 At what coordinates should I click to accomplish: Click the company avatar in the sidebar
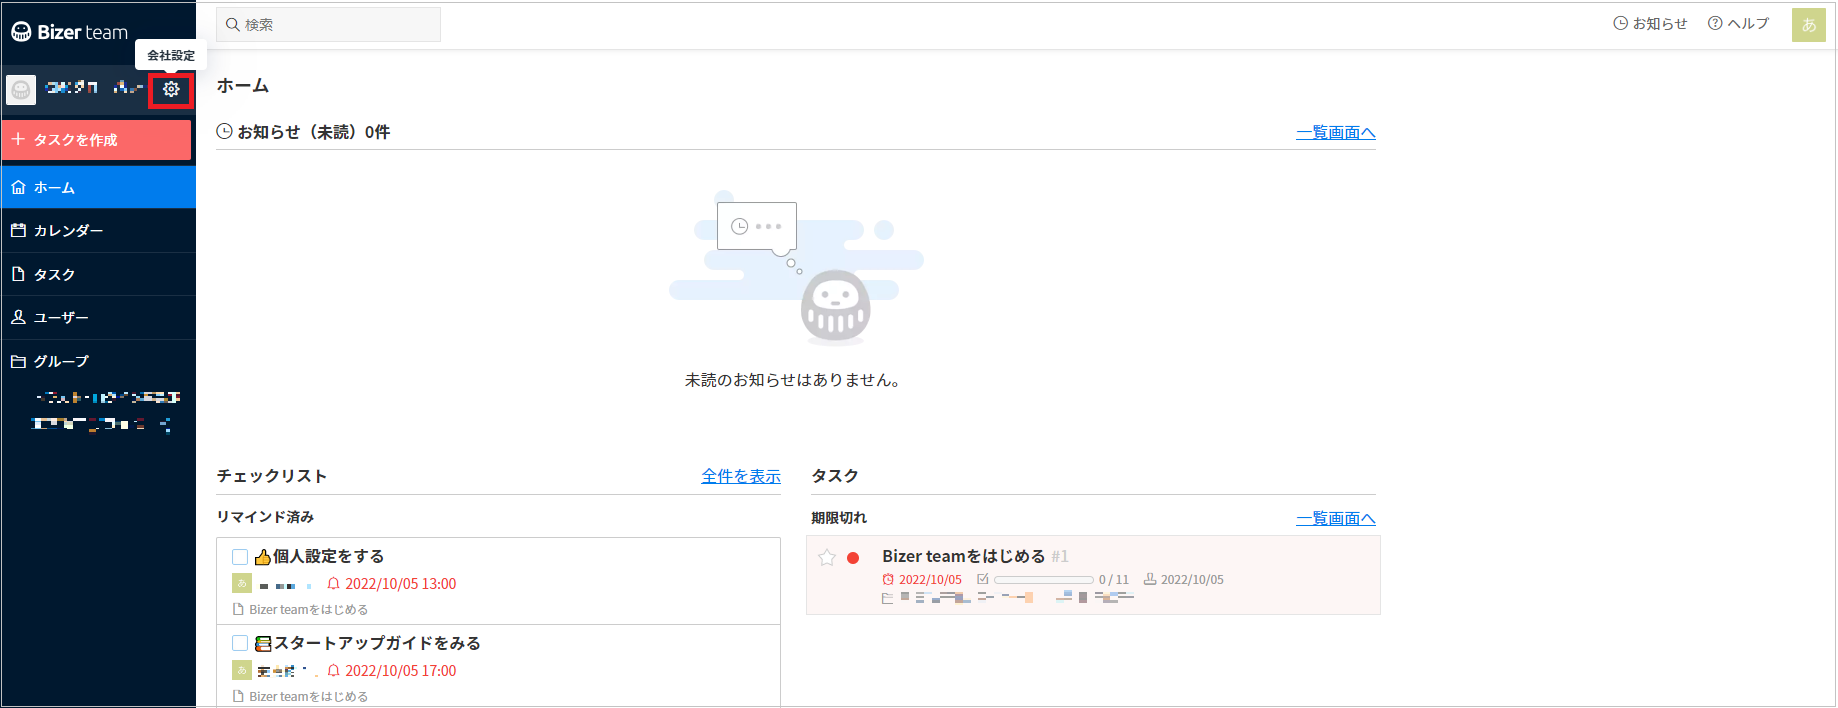pos(21,90)
